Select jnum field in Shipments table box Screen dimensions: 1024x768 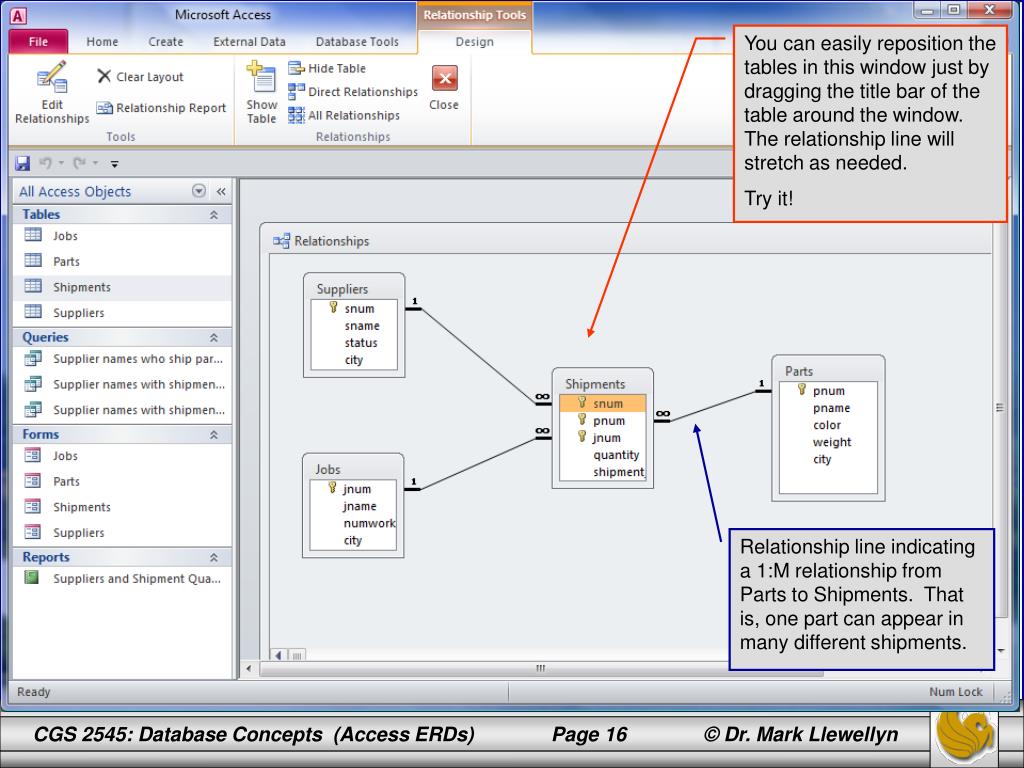point(602,438)
